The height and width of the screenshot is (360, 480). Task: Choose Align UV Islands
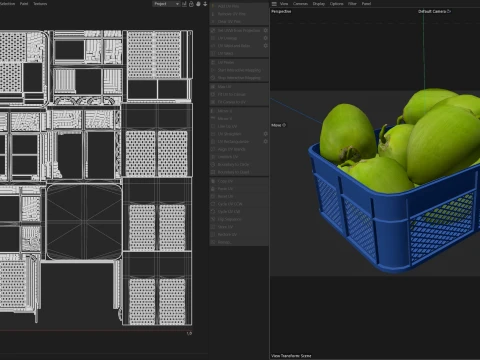click(x=239, y=149)
